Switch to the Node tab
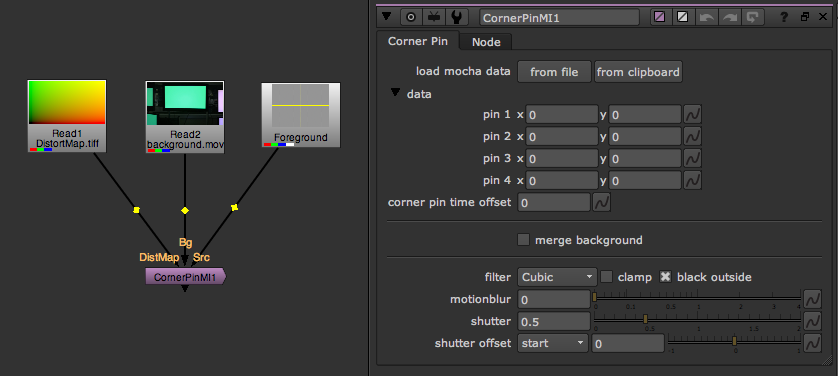 click(x=486, y=42)
